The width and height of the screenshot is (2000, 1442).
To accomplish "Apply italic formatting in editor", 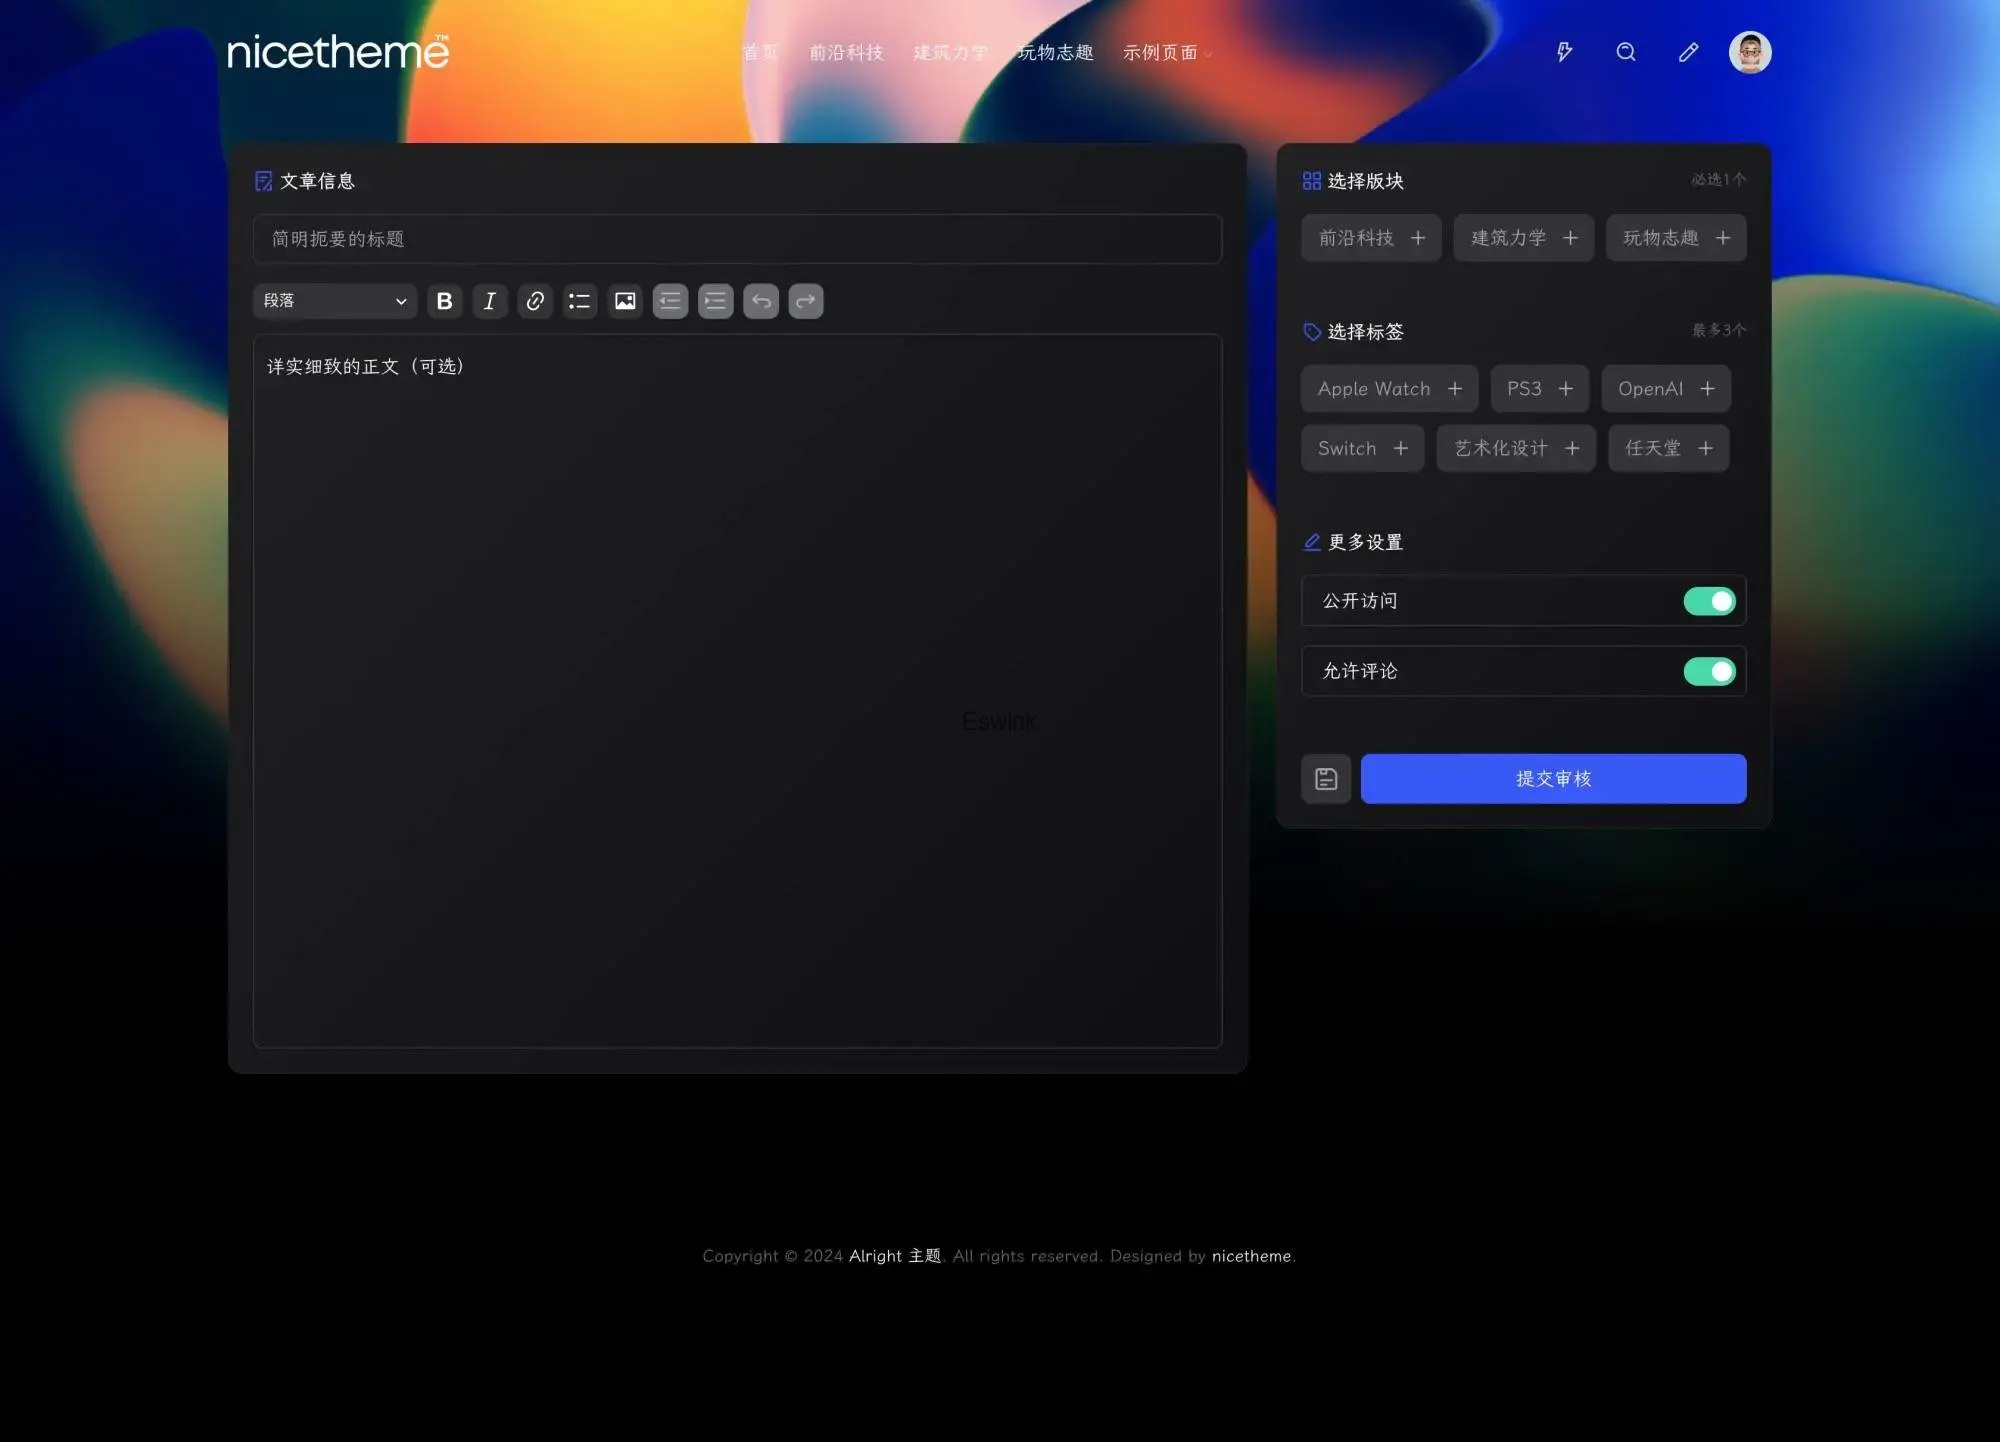I will click(x=490, y=301).
